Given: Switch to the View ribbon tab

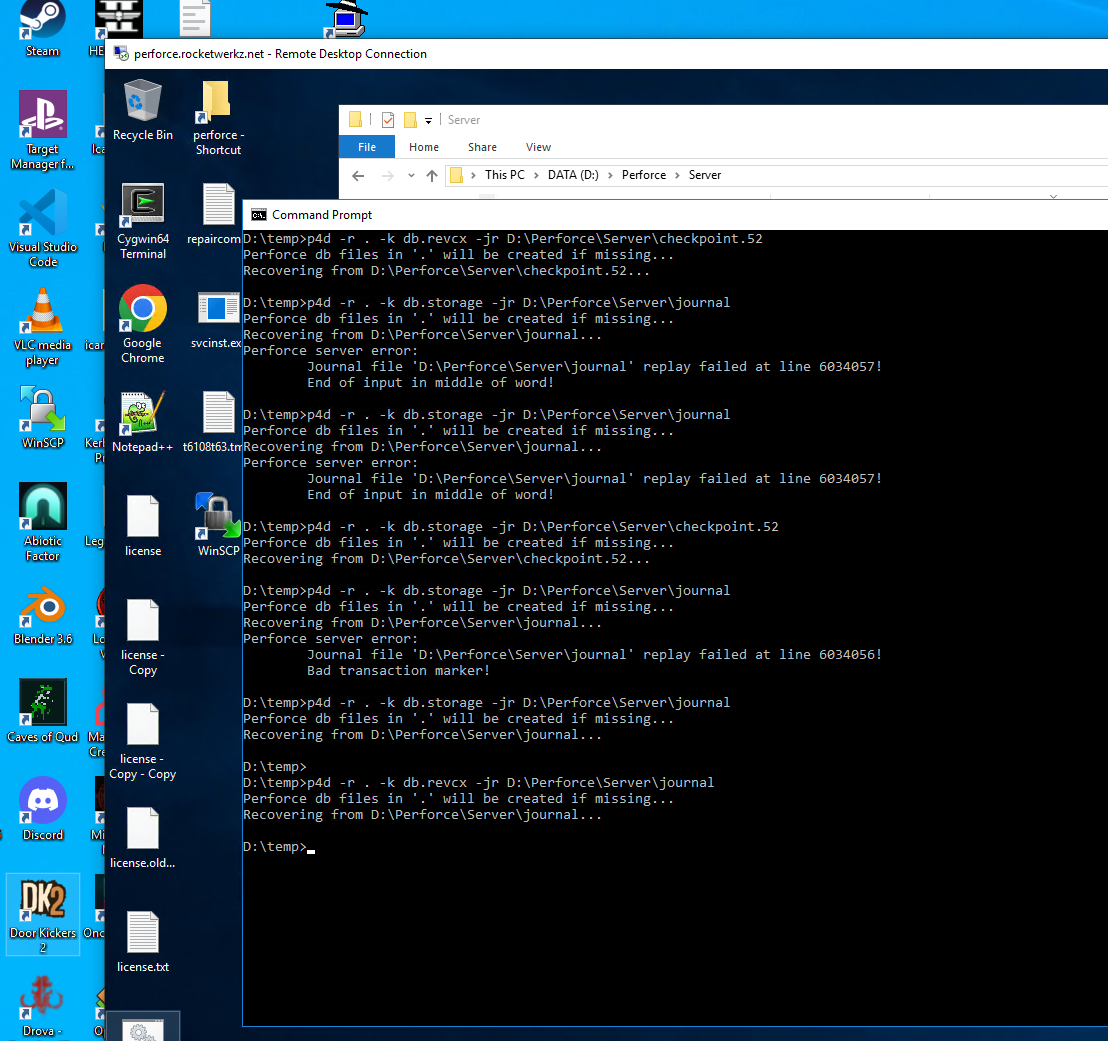Looking at the screenshot, I should coord(538,147).
